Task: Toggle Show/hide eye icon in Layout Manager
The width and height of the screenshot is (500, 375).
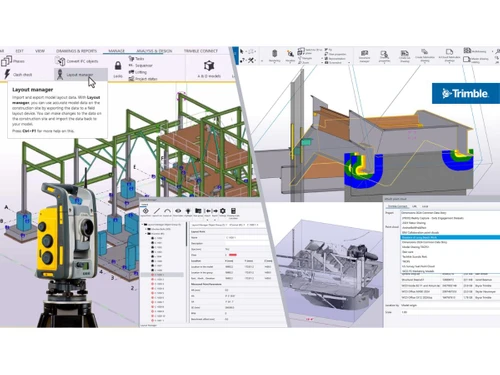Action: [178, 211]
